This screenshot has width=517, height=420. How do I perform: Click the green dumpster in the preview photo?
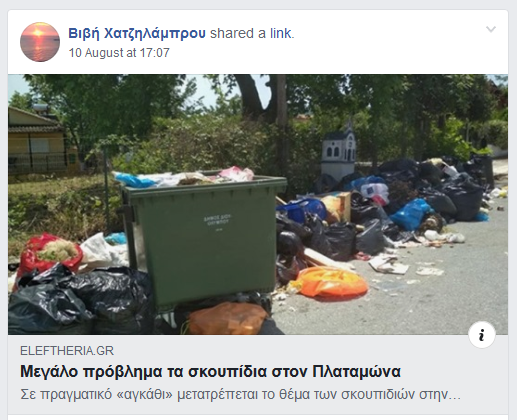click(203, 240)
